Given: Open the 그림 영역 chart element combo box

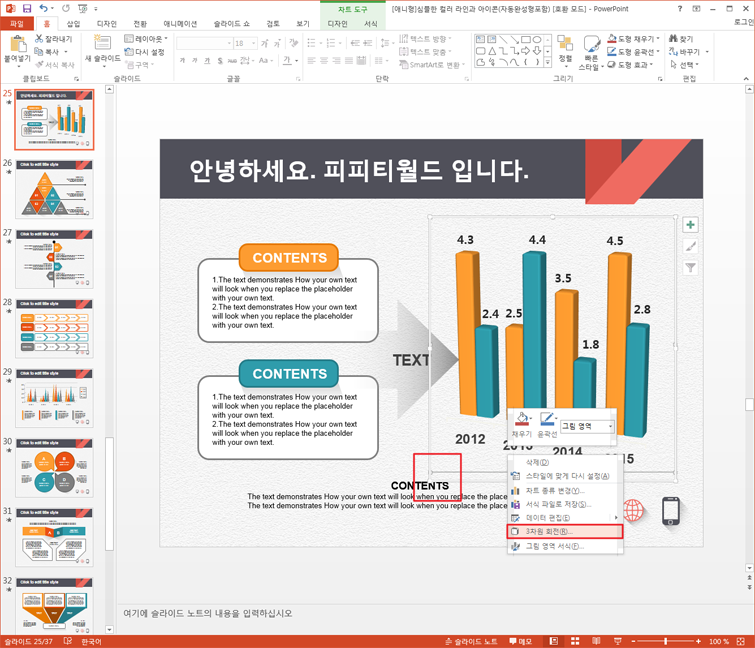Looking at the screenshot, I should click(588, 426).
